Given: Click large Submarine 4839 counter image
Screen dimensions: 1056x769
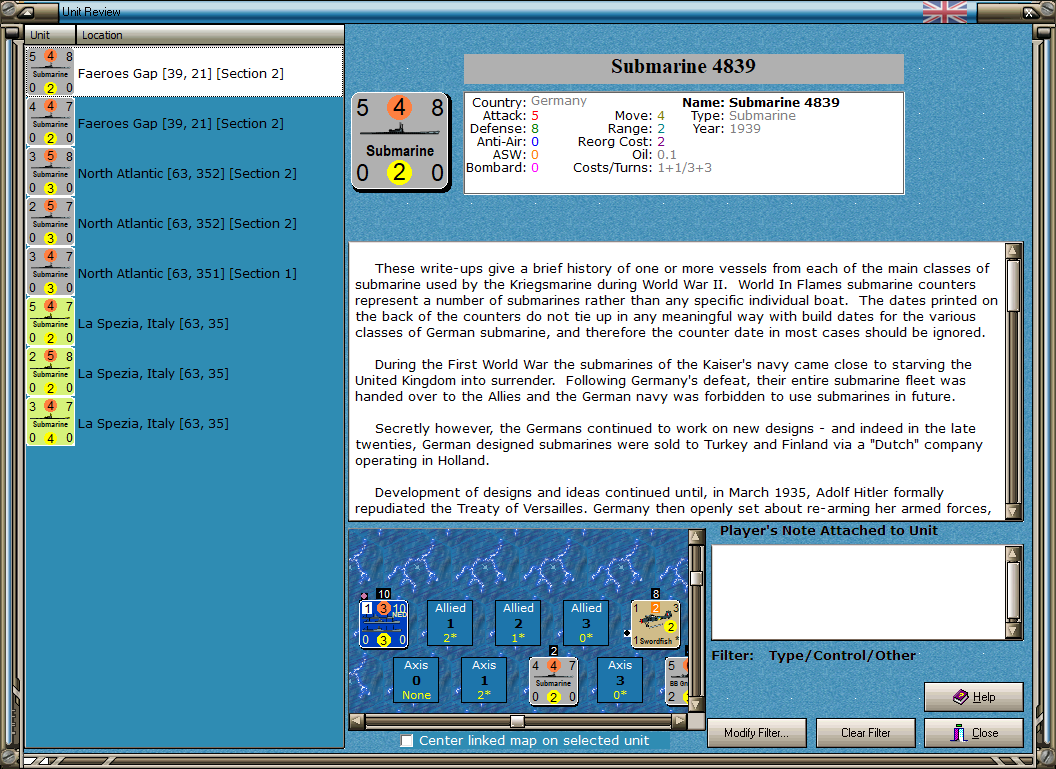Looking at the screenshot, I should (401, 142).
